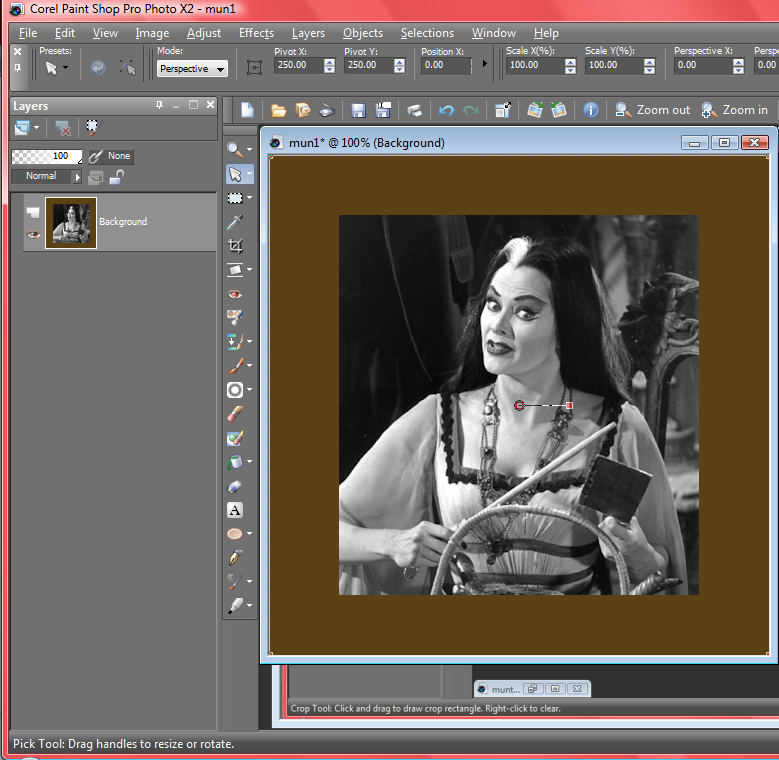The height and width of the screenshot is (760, 779).
Task: Select the Pick tool
Action: click(x=234, y=174)
